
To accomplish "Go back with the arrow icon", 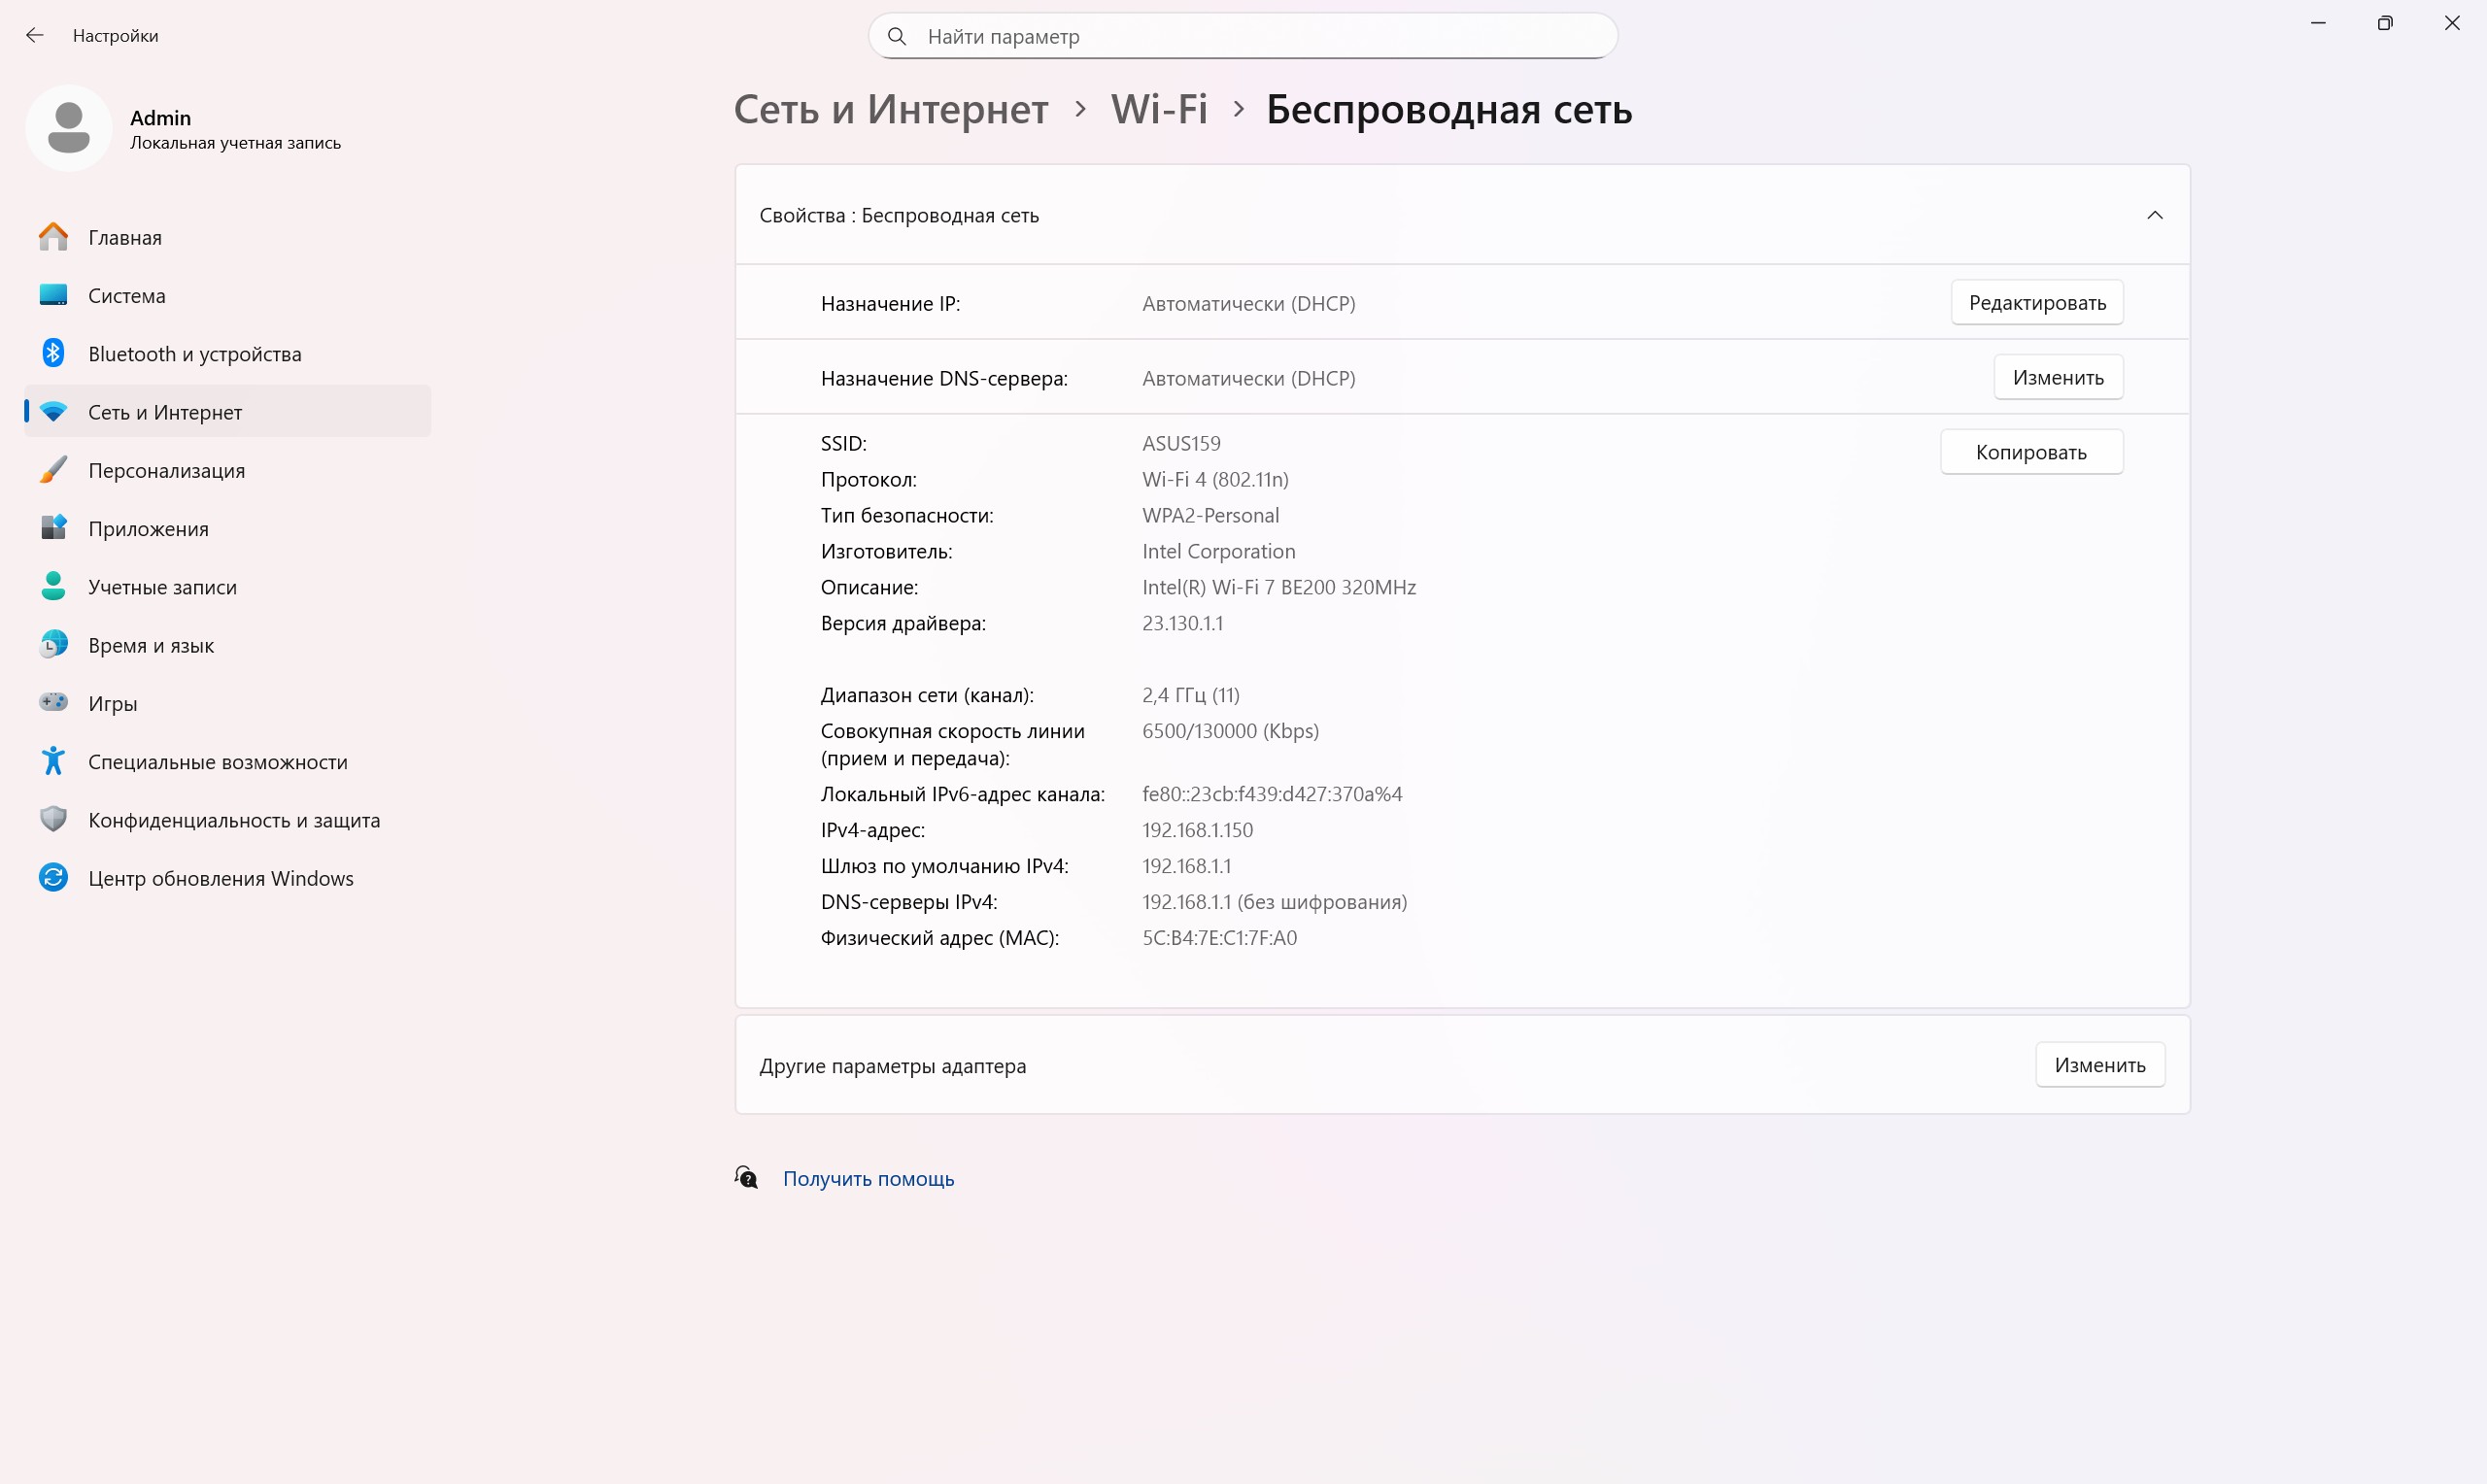I will (35, 36).
